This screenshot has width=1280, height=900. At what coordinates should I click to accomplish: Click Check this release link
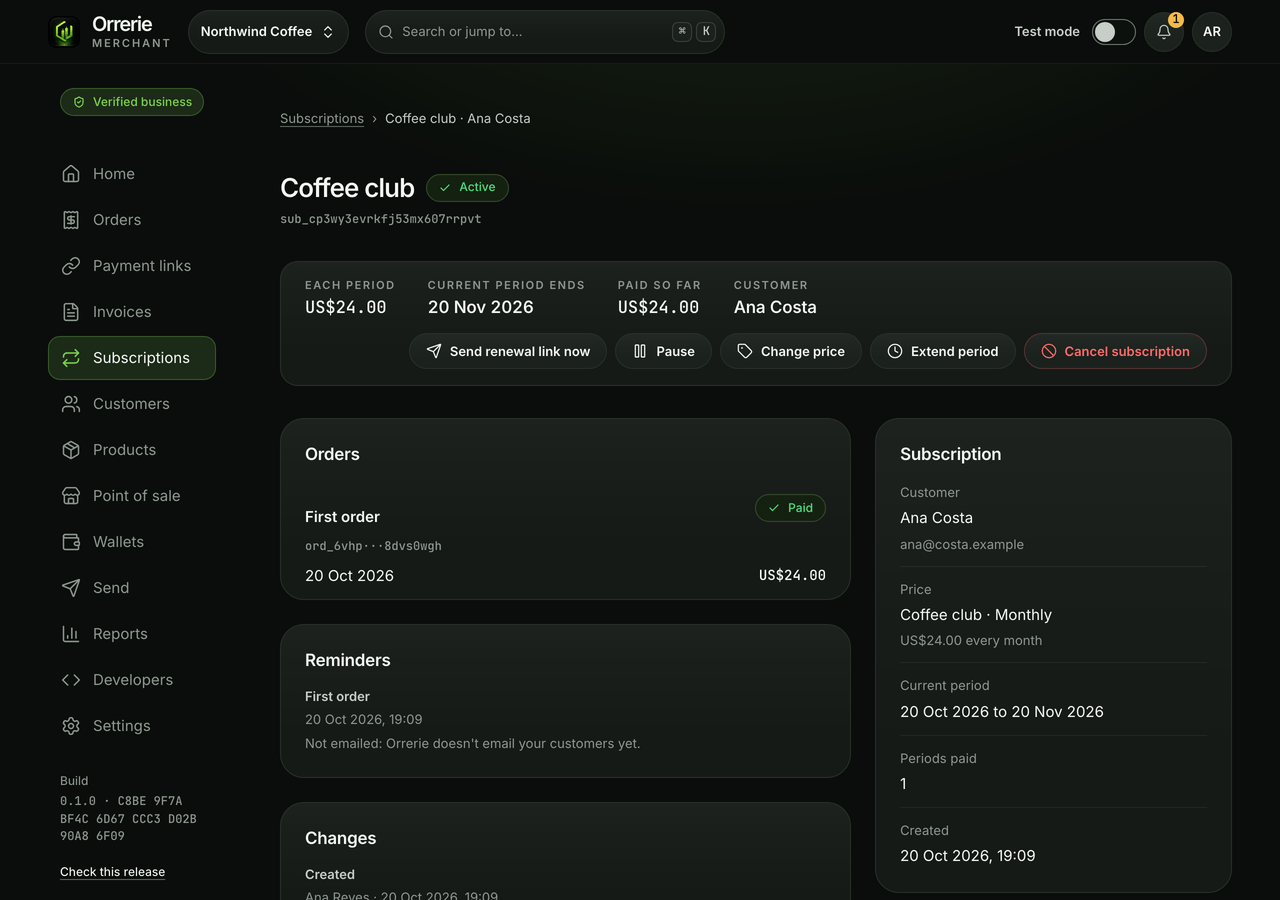(112, 872)
